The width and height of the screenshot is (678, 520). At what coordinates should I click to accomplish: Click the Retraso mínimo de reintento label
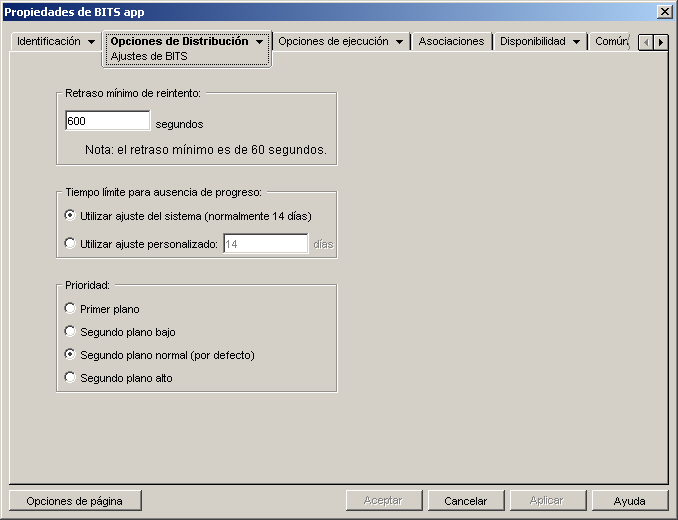(133, 93)
